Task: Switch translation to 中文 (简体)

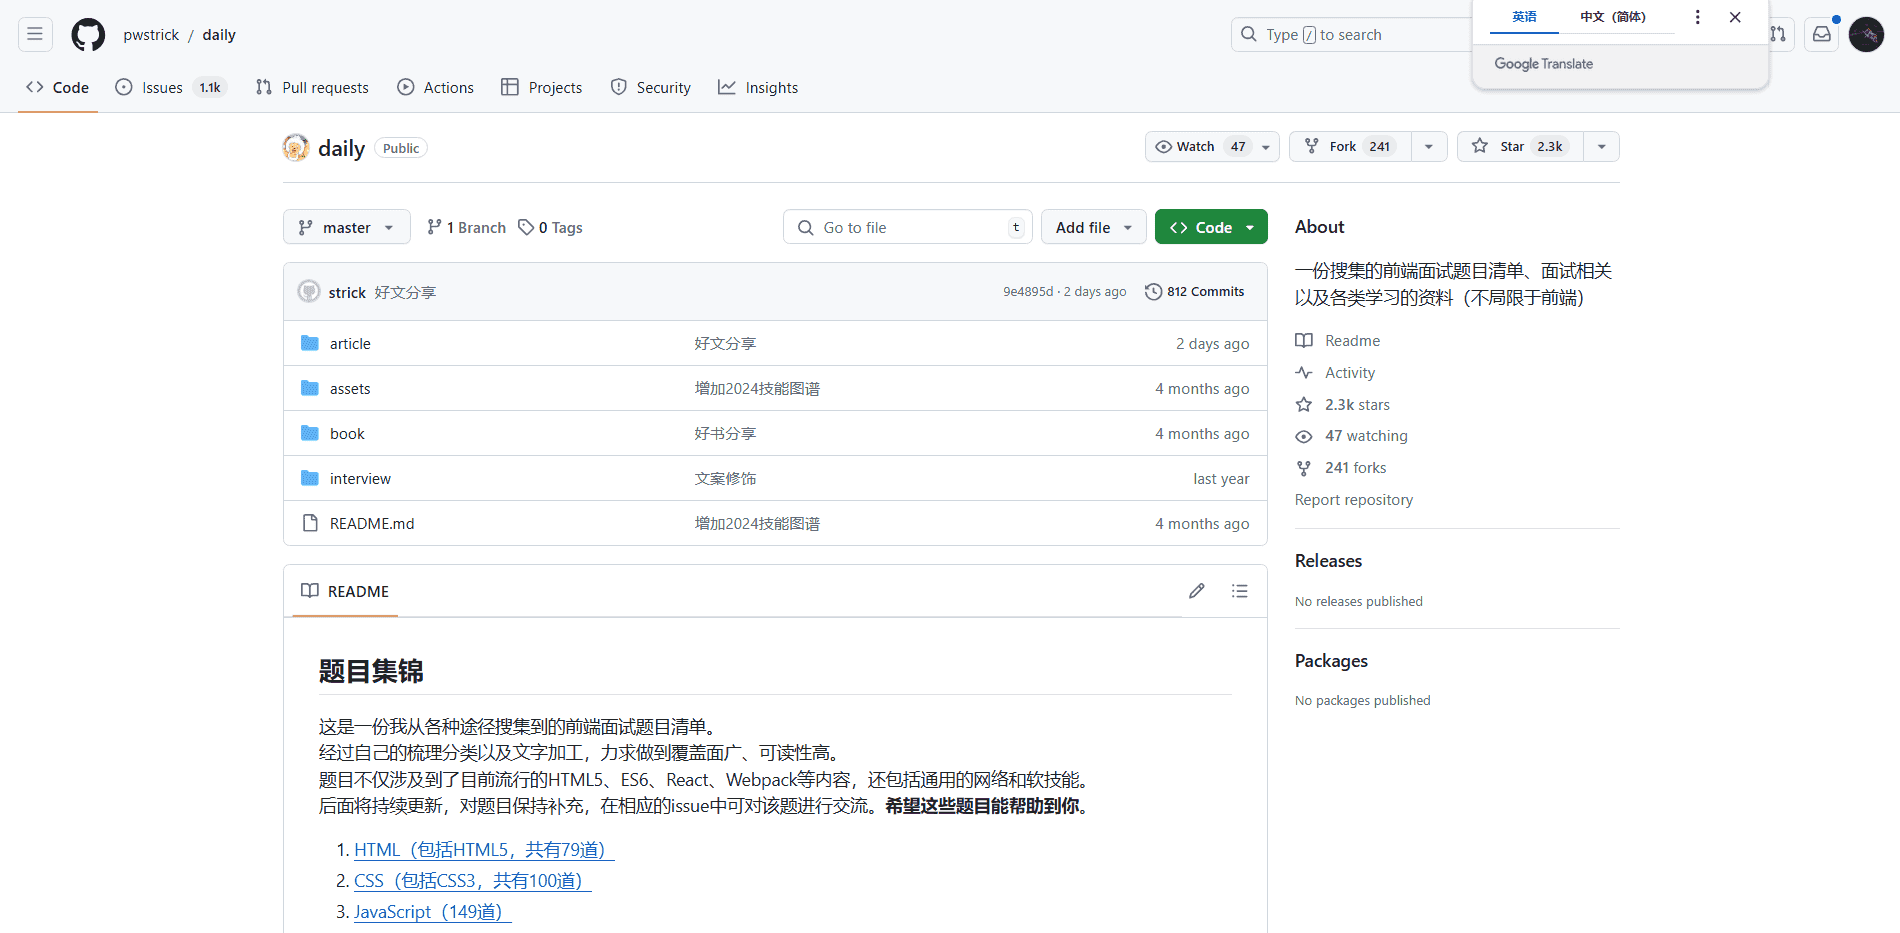Action: pyautogui.click(x=1612, y=17)
